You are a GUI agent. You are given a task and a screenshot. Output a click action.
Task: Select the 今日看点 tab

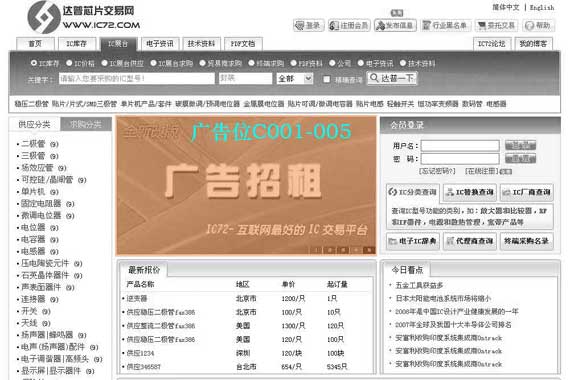click(407, 270)
